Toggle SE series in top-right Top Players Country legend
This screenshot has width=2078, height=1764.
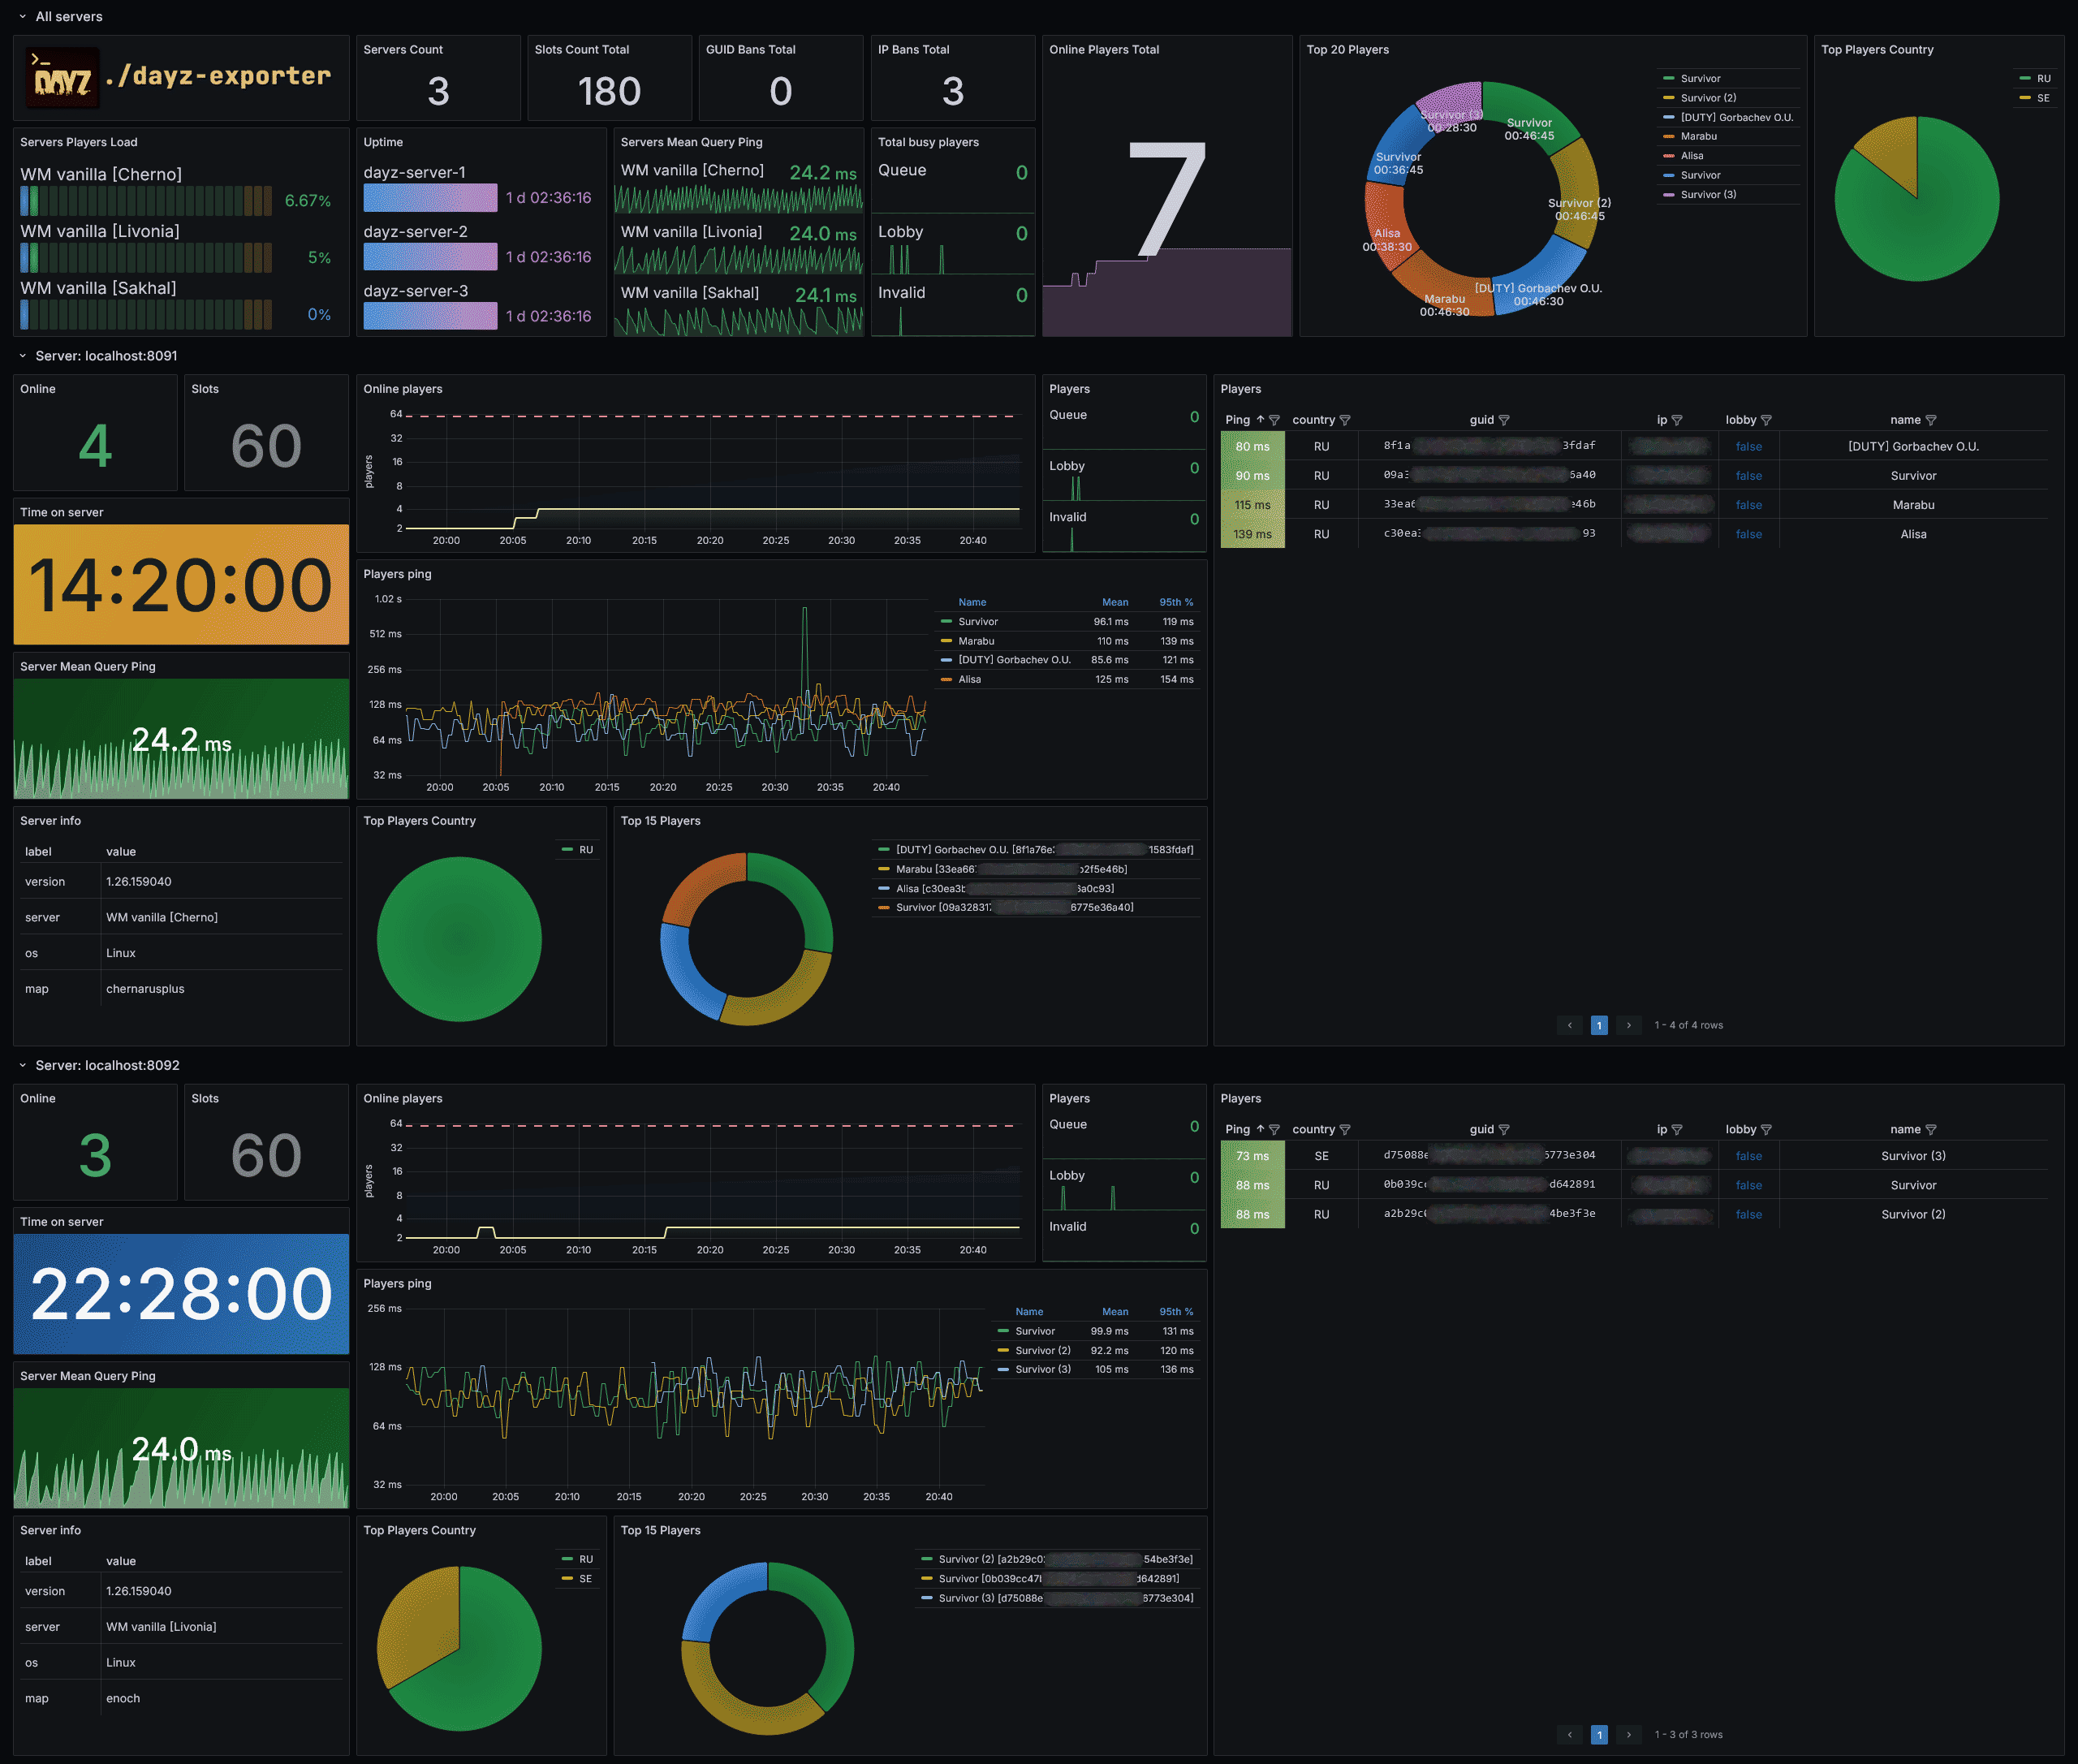point(2043,98)
